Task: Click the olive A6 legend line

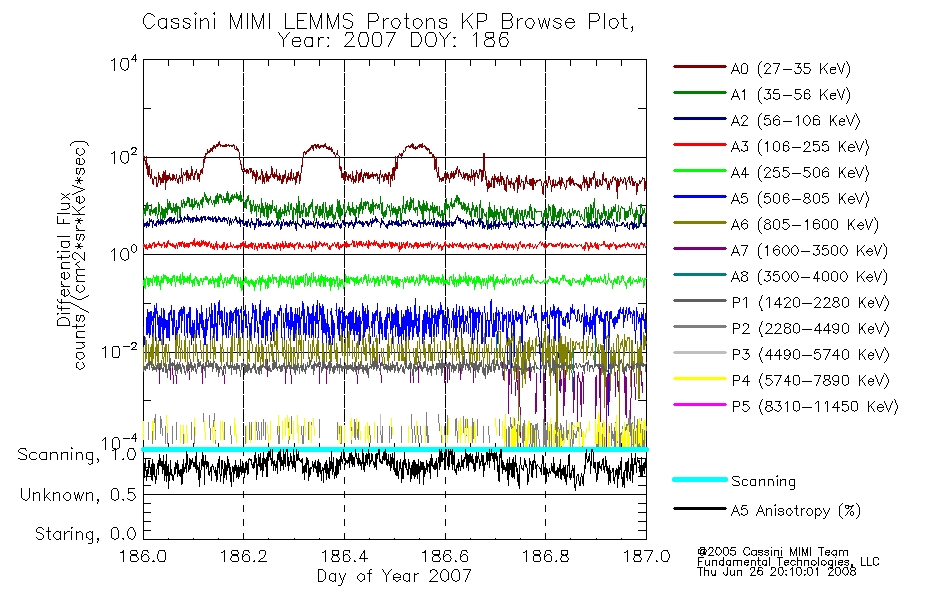Action: (x=699, y=222)
